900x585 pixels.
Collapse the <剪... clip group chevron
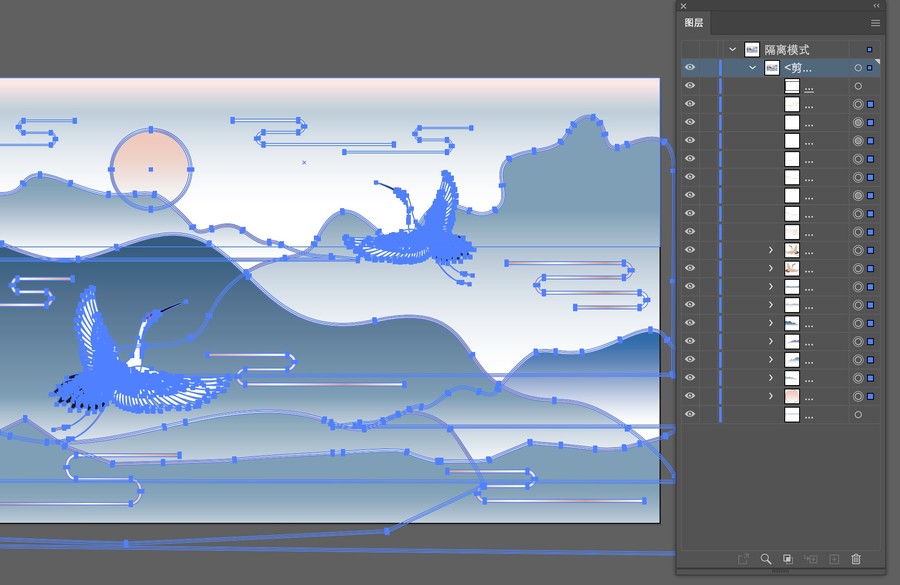tap(752, 68)
